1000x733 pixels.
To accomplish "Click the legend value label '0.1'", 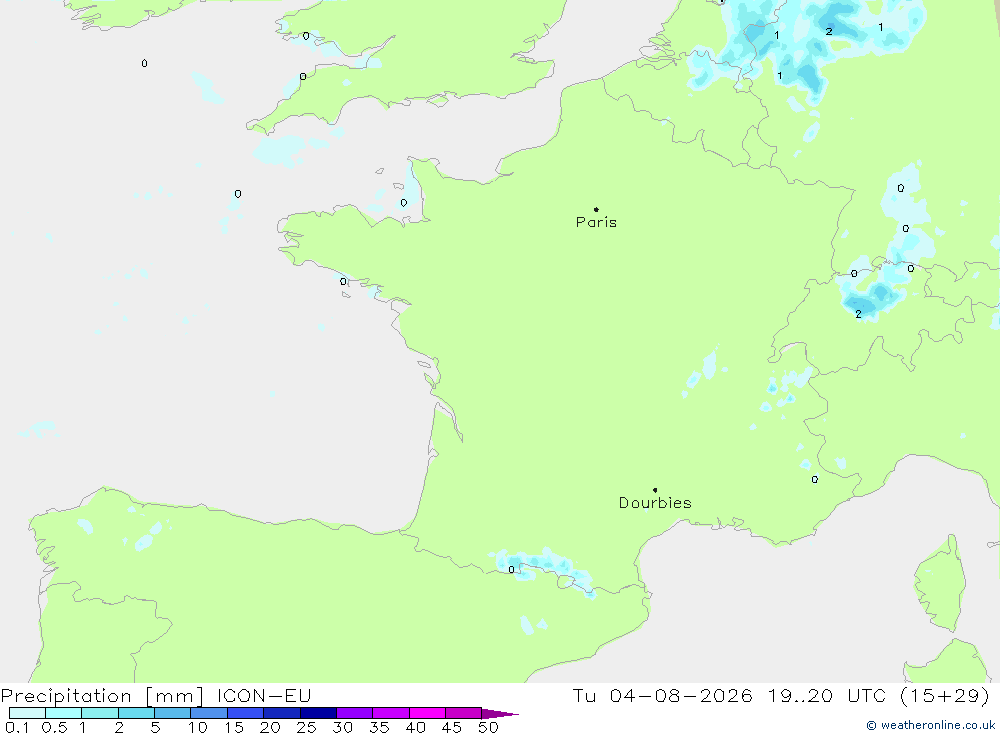I will (x=17, y=727).
